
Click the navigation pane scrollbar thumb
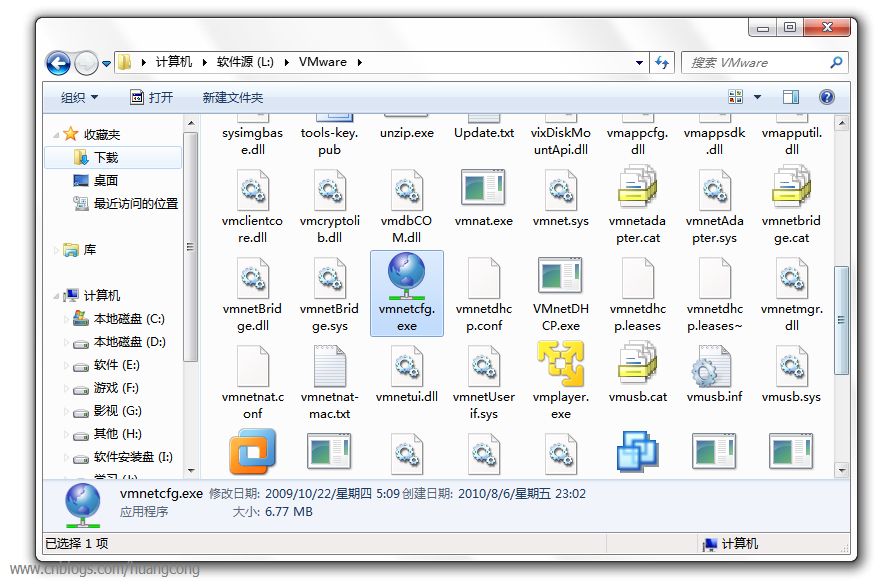pos(190,247)
